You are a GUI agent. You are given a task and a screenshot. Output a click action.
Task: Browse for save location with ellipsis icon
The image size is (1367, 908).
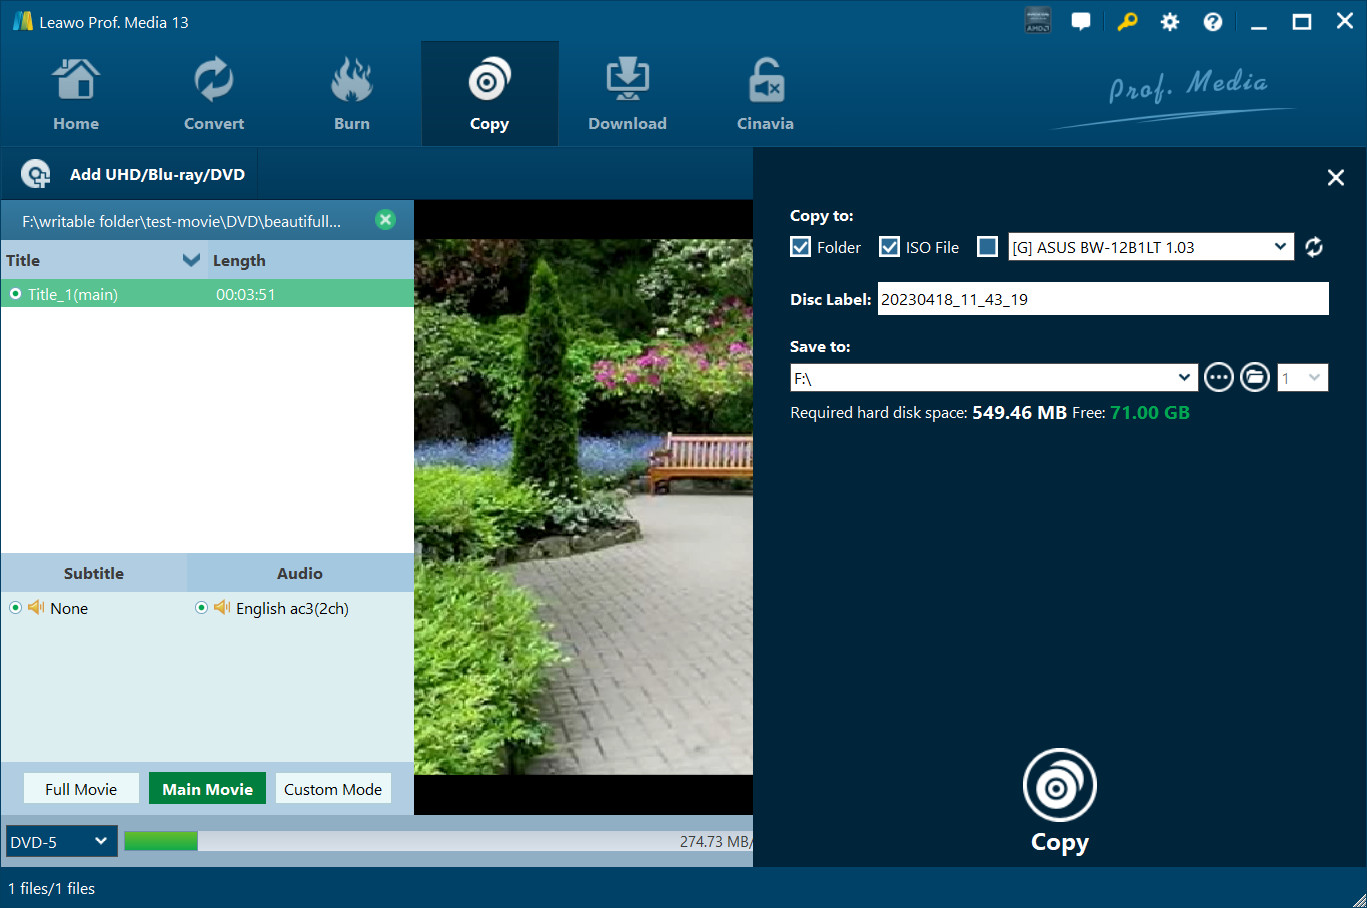click(x=1218, y=377)
